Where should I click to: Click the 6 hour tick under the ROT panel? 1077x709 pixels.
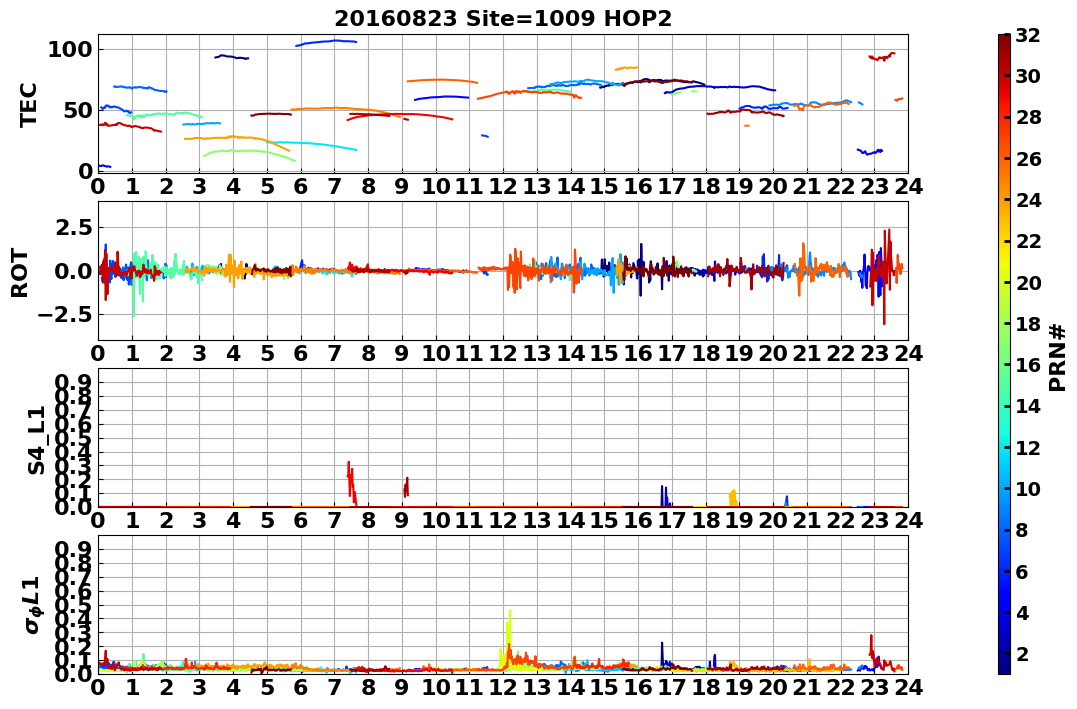301,354
